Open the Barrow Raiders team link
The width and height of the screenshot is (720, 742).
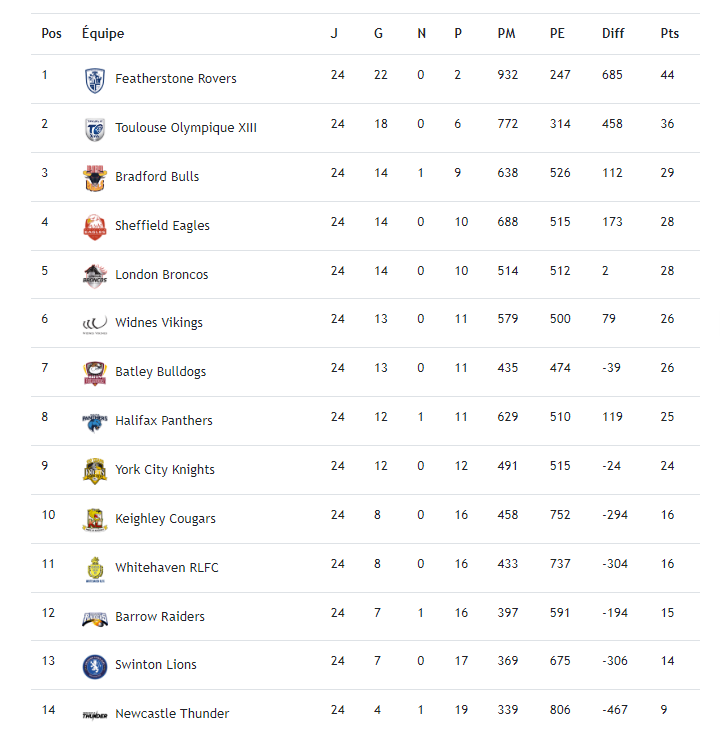160,617
